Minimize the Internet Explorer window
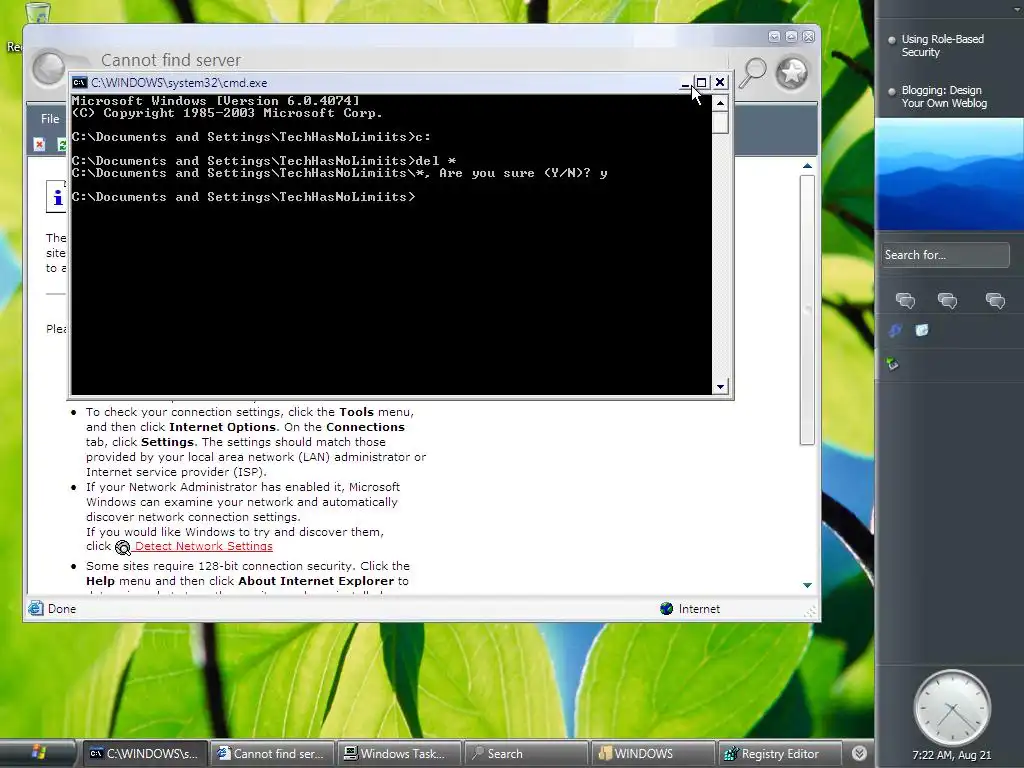The image size is (1024, 768). tap(774, 37)
